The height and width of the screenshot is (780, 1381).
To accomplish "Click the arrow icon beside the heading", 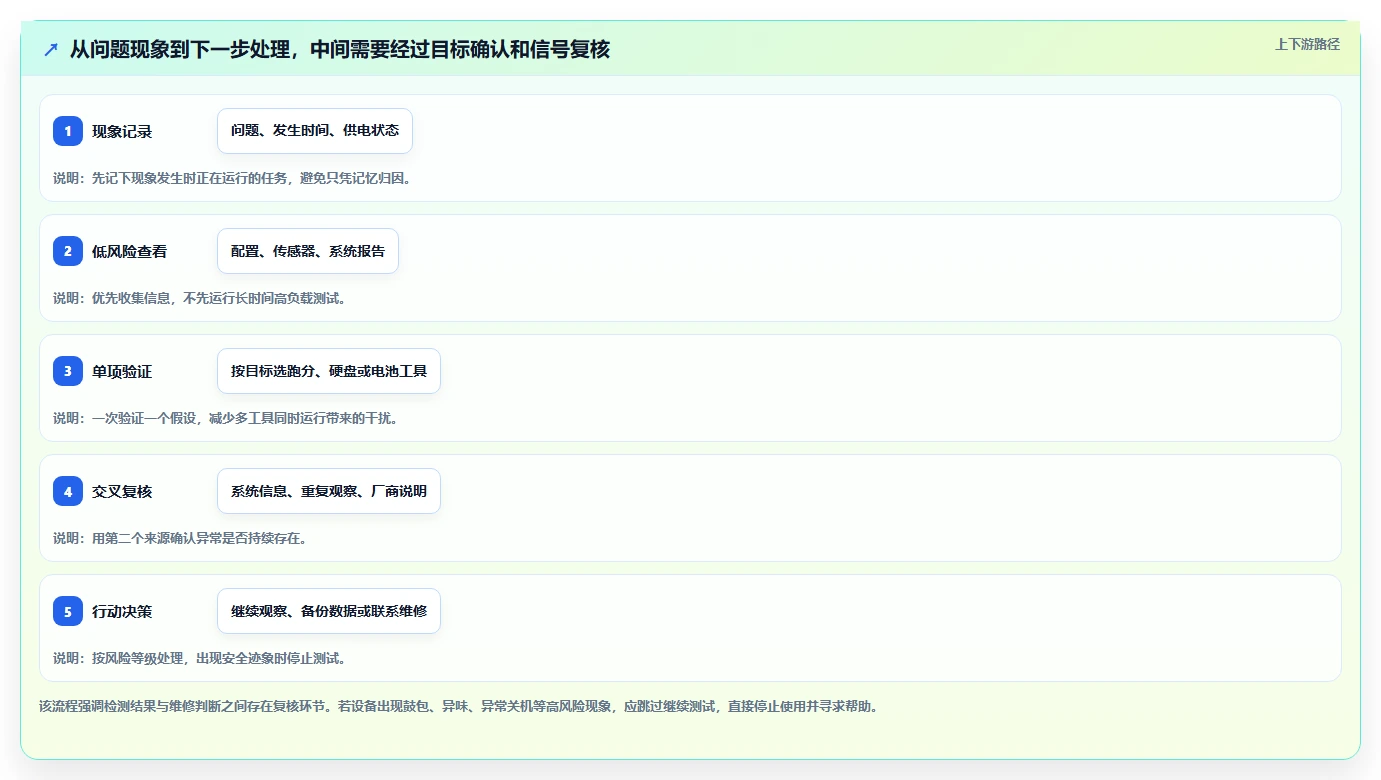I will pos(51,49).
